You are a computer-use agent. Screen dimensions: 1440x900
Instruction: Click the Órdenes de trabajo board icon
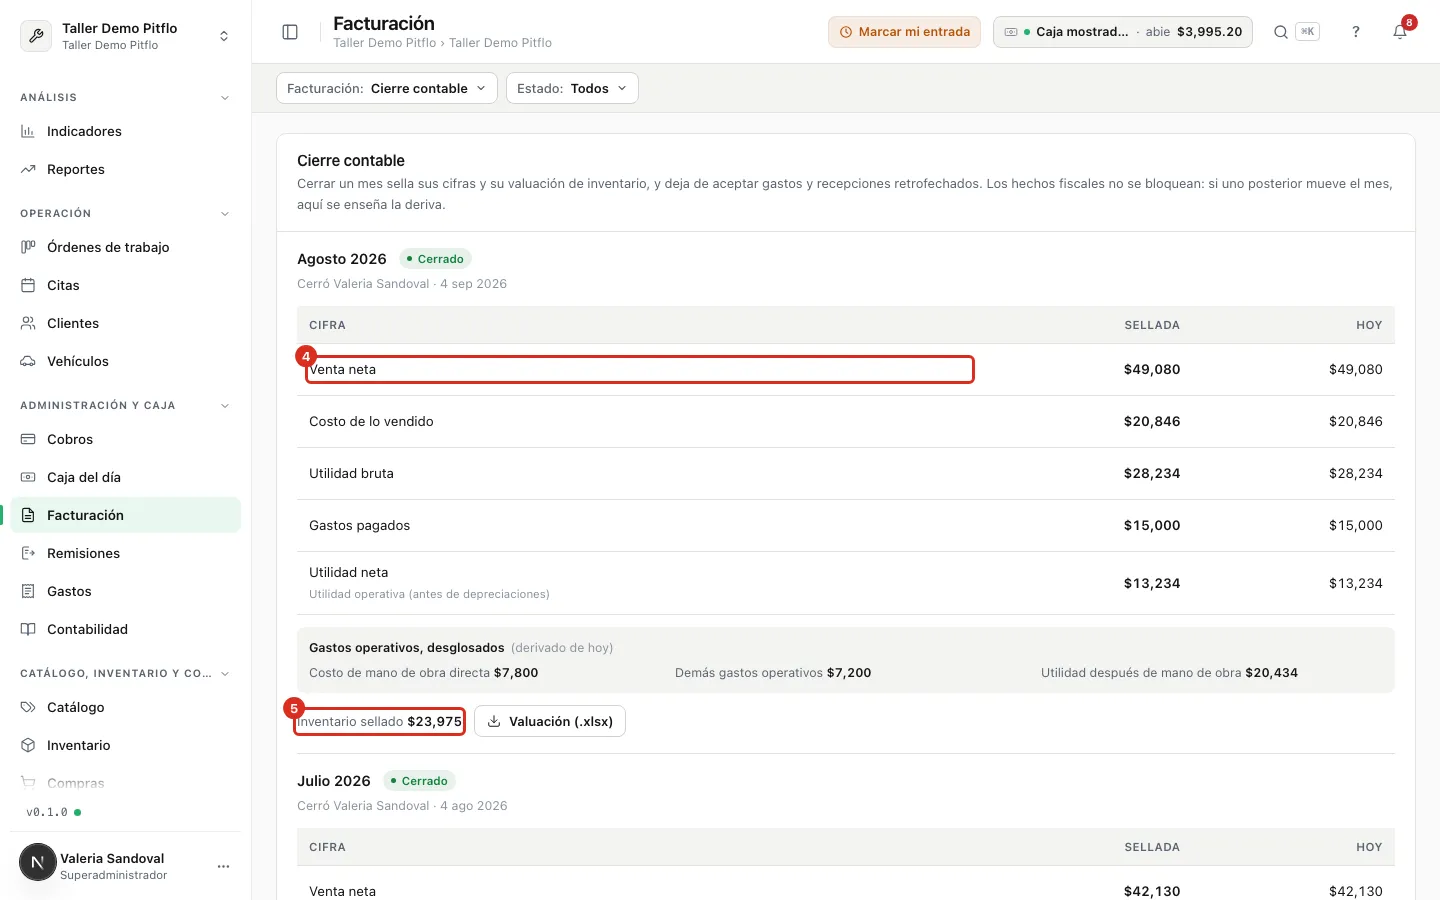coord(28,247)
